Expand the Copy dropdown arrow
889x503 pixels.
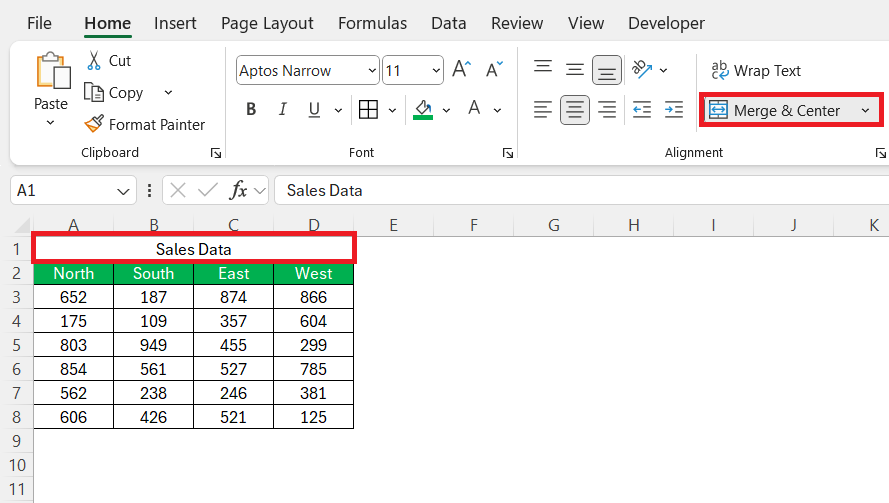[x=168, y=92]
